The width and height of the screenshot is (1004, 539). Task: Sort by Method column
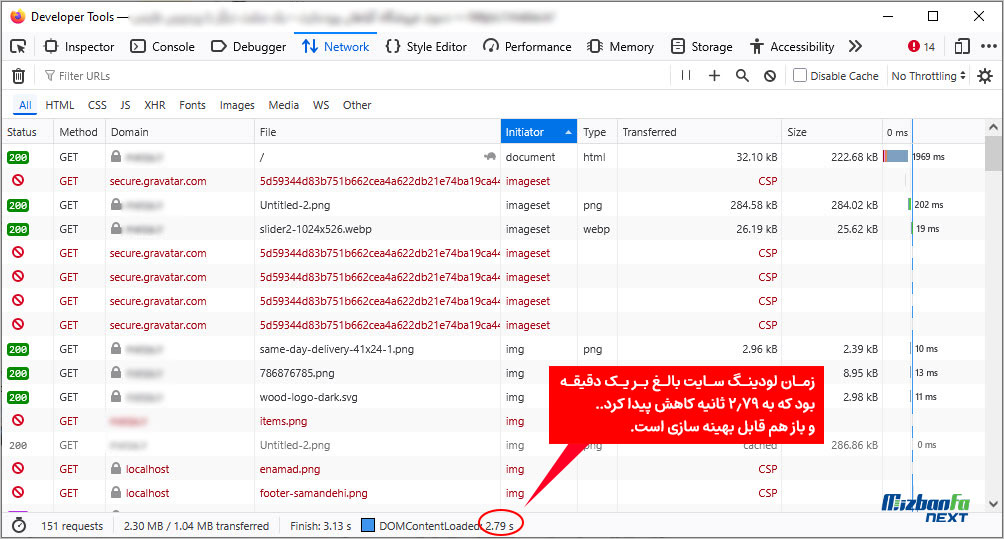[x=79, y=132]
